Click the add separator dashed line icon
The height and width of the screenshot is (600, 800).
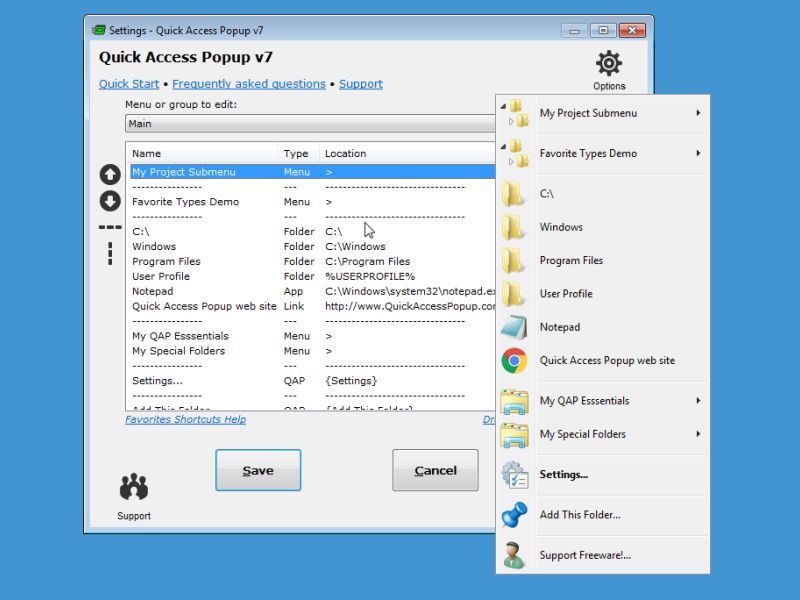click(x=110, y=227)
